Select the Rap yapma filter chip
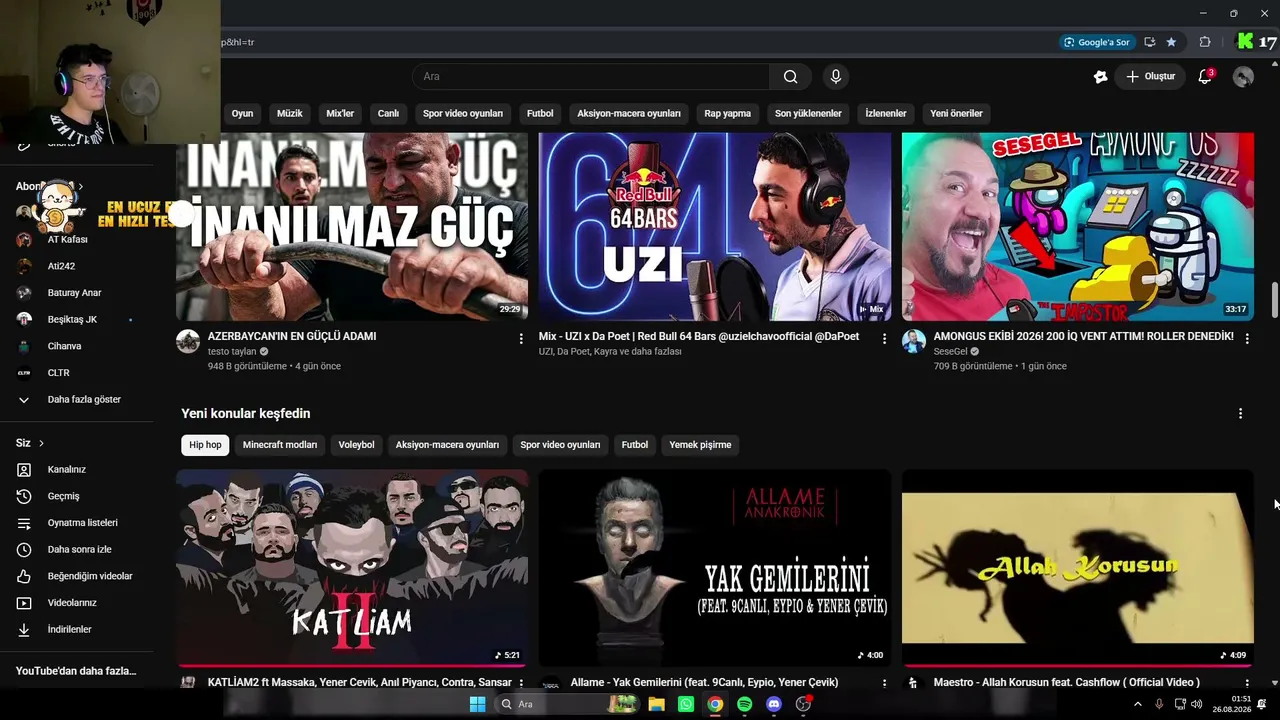This screenshot has height=720, width=1280. point(728,114)
